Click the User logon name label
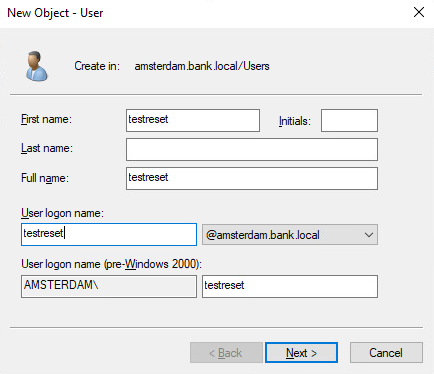This screenshot has width=434, height=374. click(62, 213)
